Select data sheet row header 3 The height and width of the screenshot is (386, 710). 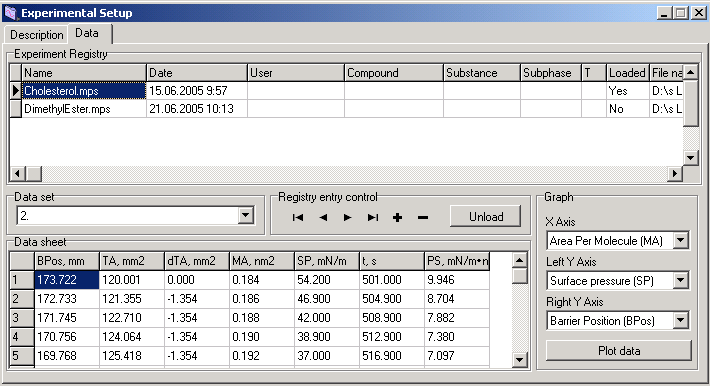coord(22,318)
